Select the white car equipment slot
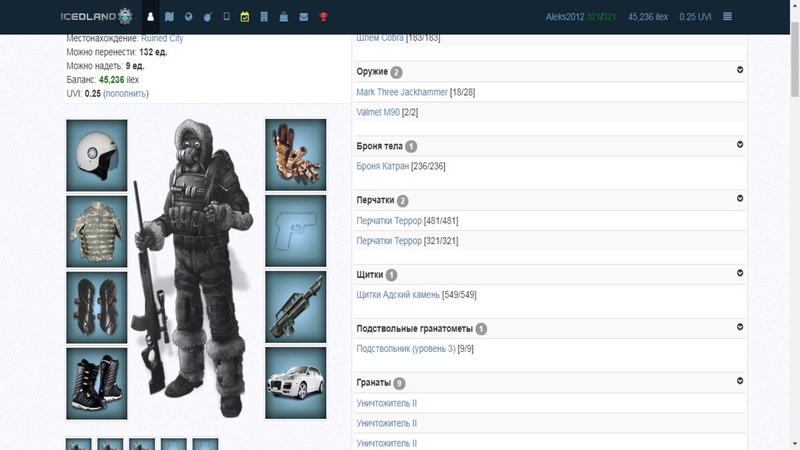Screen dimensions: 800x450 coord(296,383)
